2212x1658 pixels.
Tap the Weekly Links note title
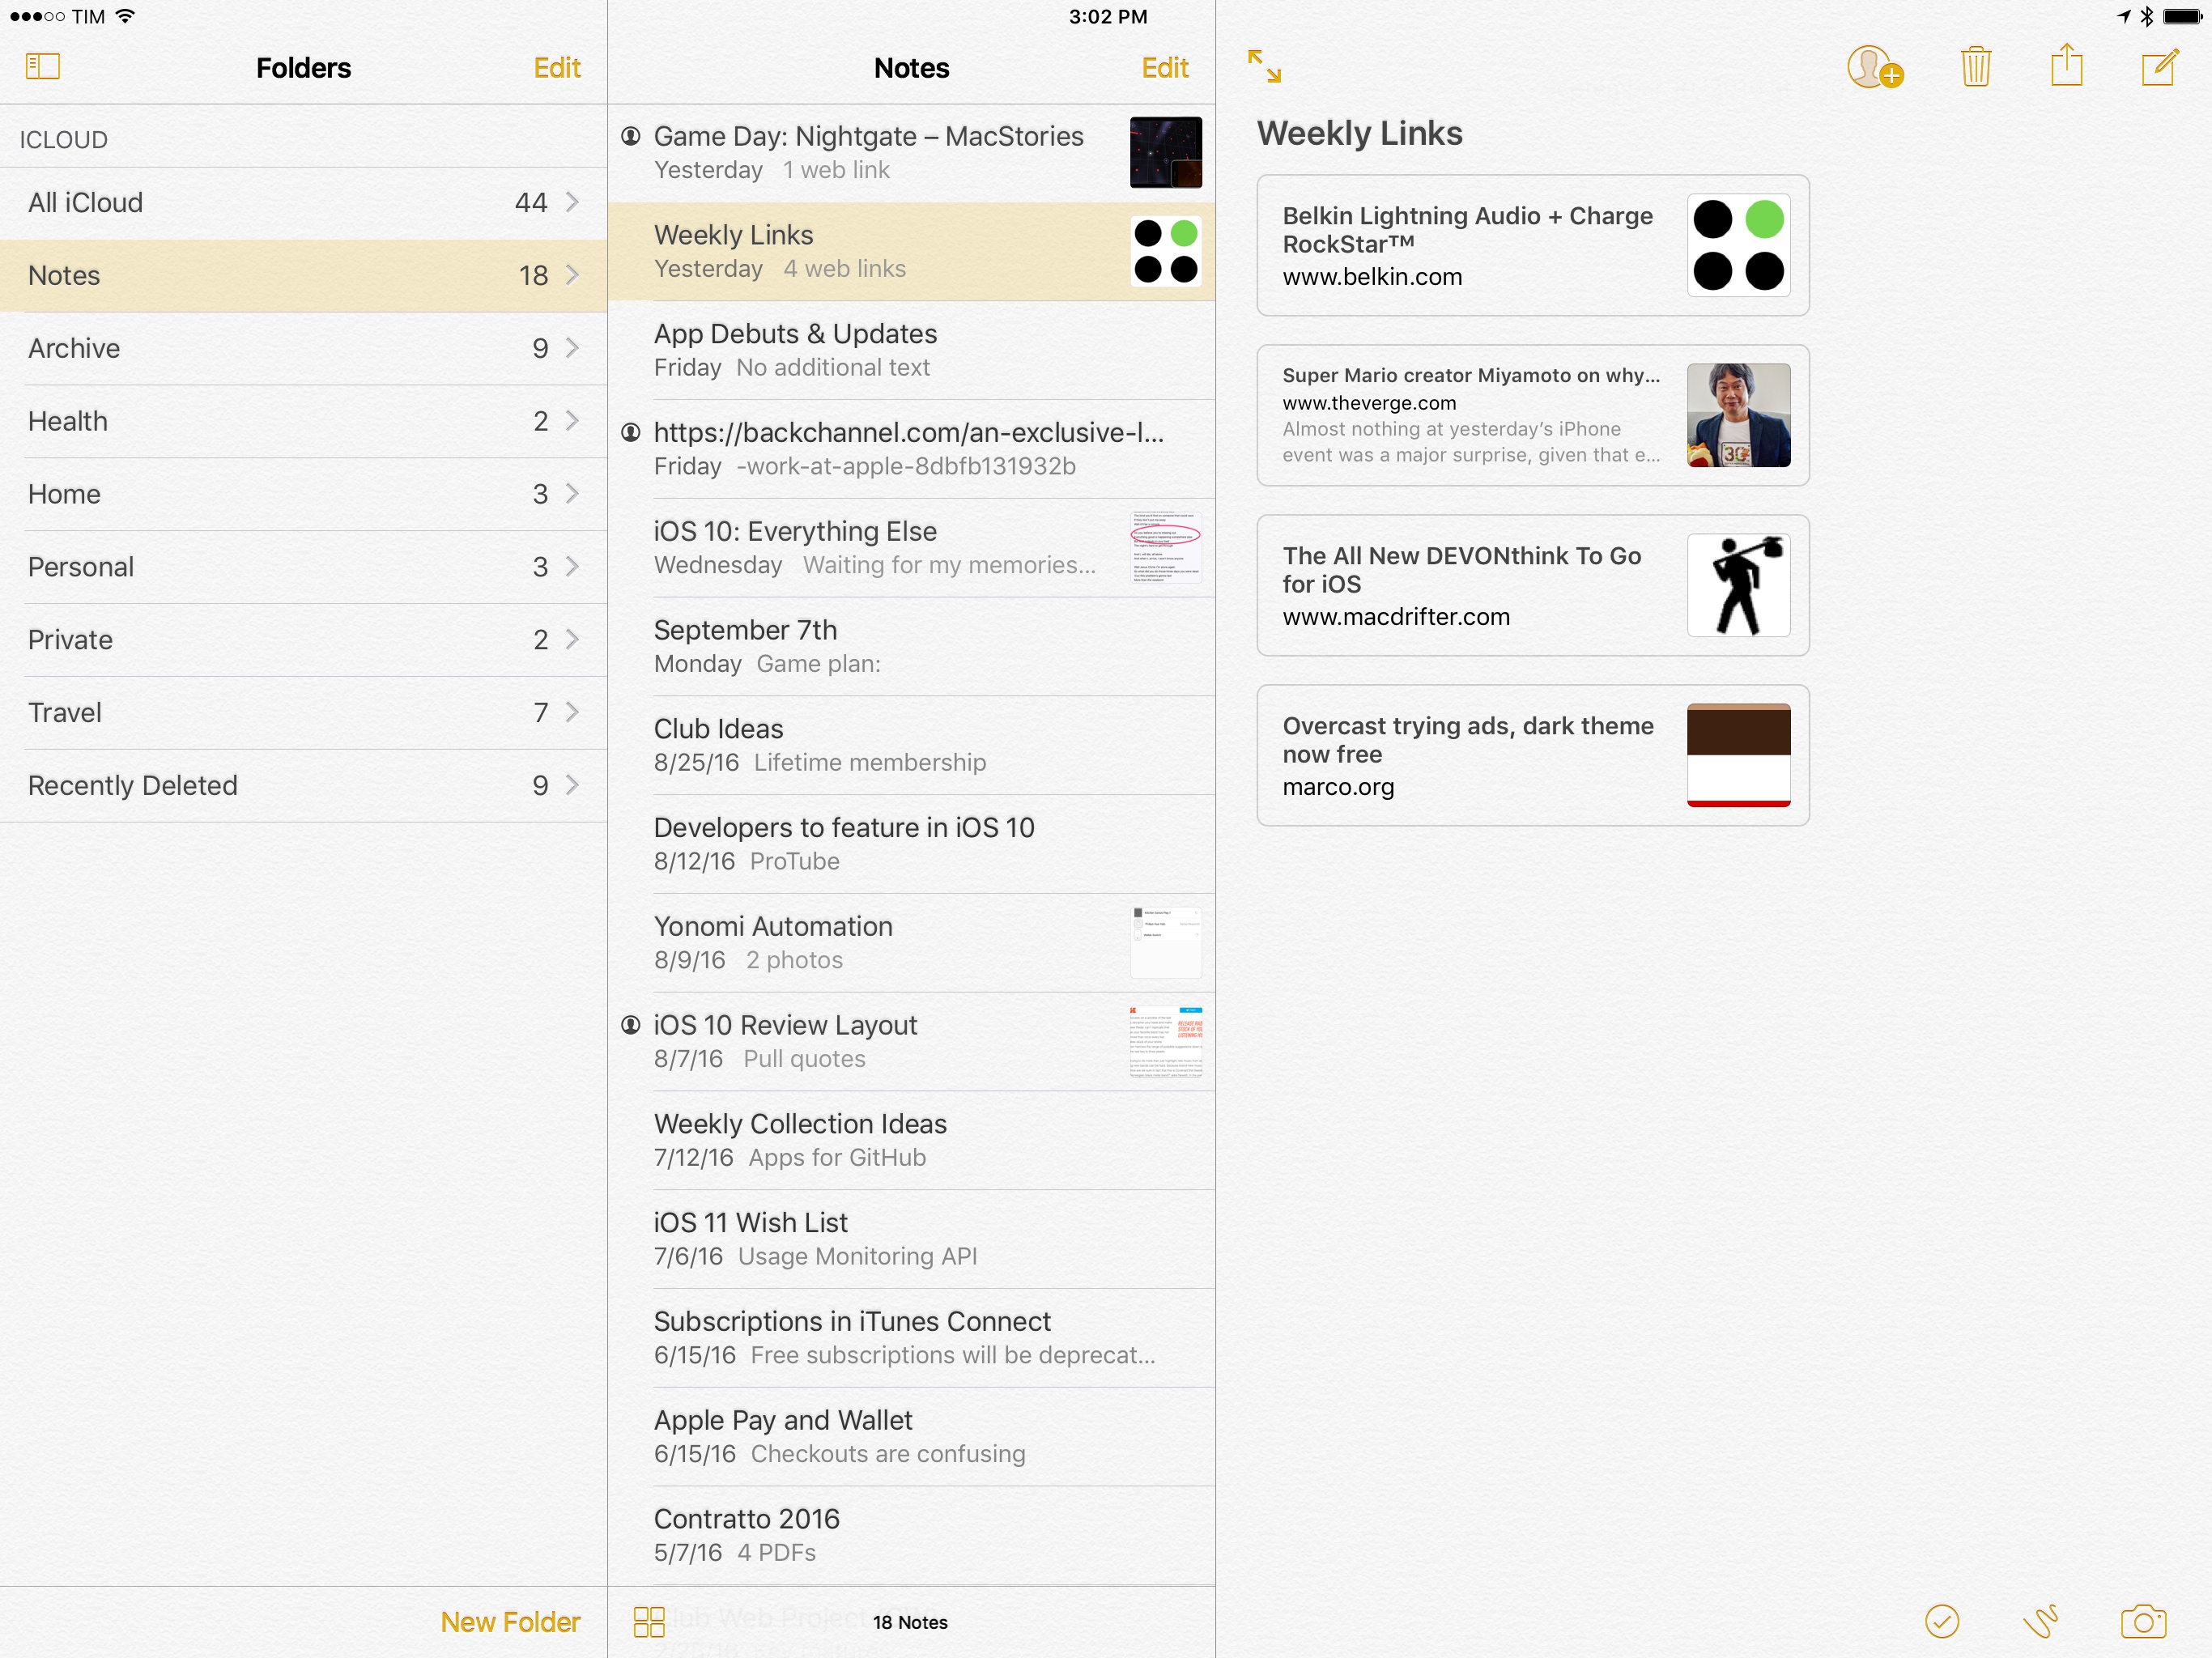tap(1359, 133)
